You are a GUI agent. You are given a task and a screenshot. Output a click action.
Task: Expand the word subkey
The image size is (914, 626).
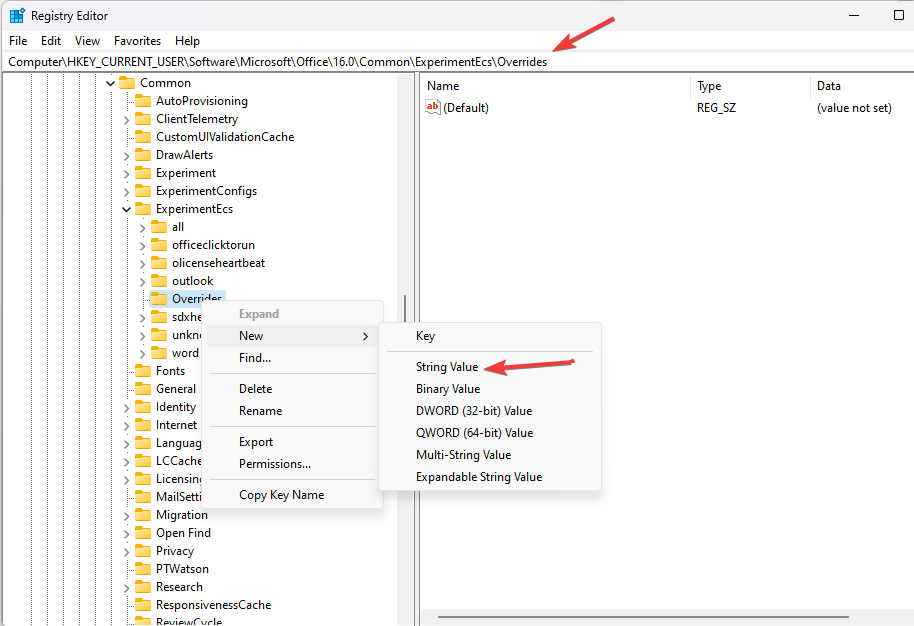pos(143,352)
